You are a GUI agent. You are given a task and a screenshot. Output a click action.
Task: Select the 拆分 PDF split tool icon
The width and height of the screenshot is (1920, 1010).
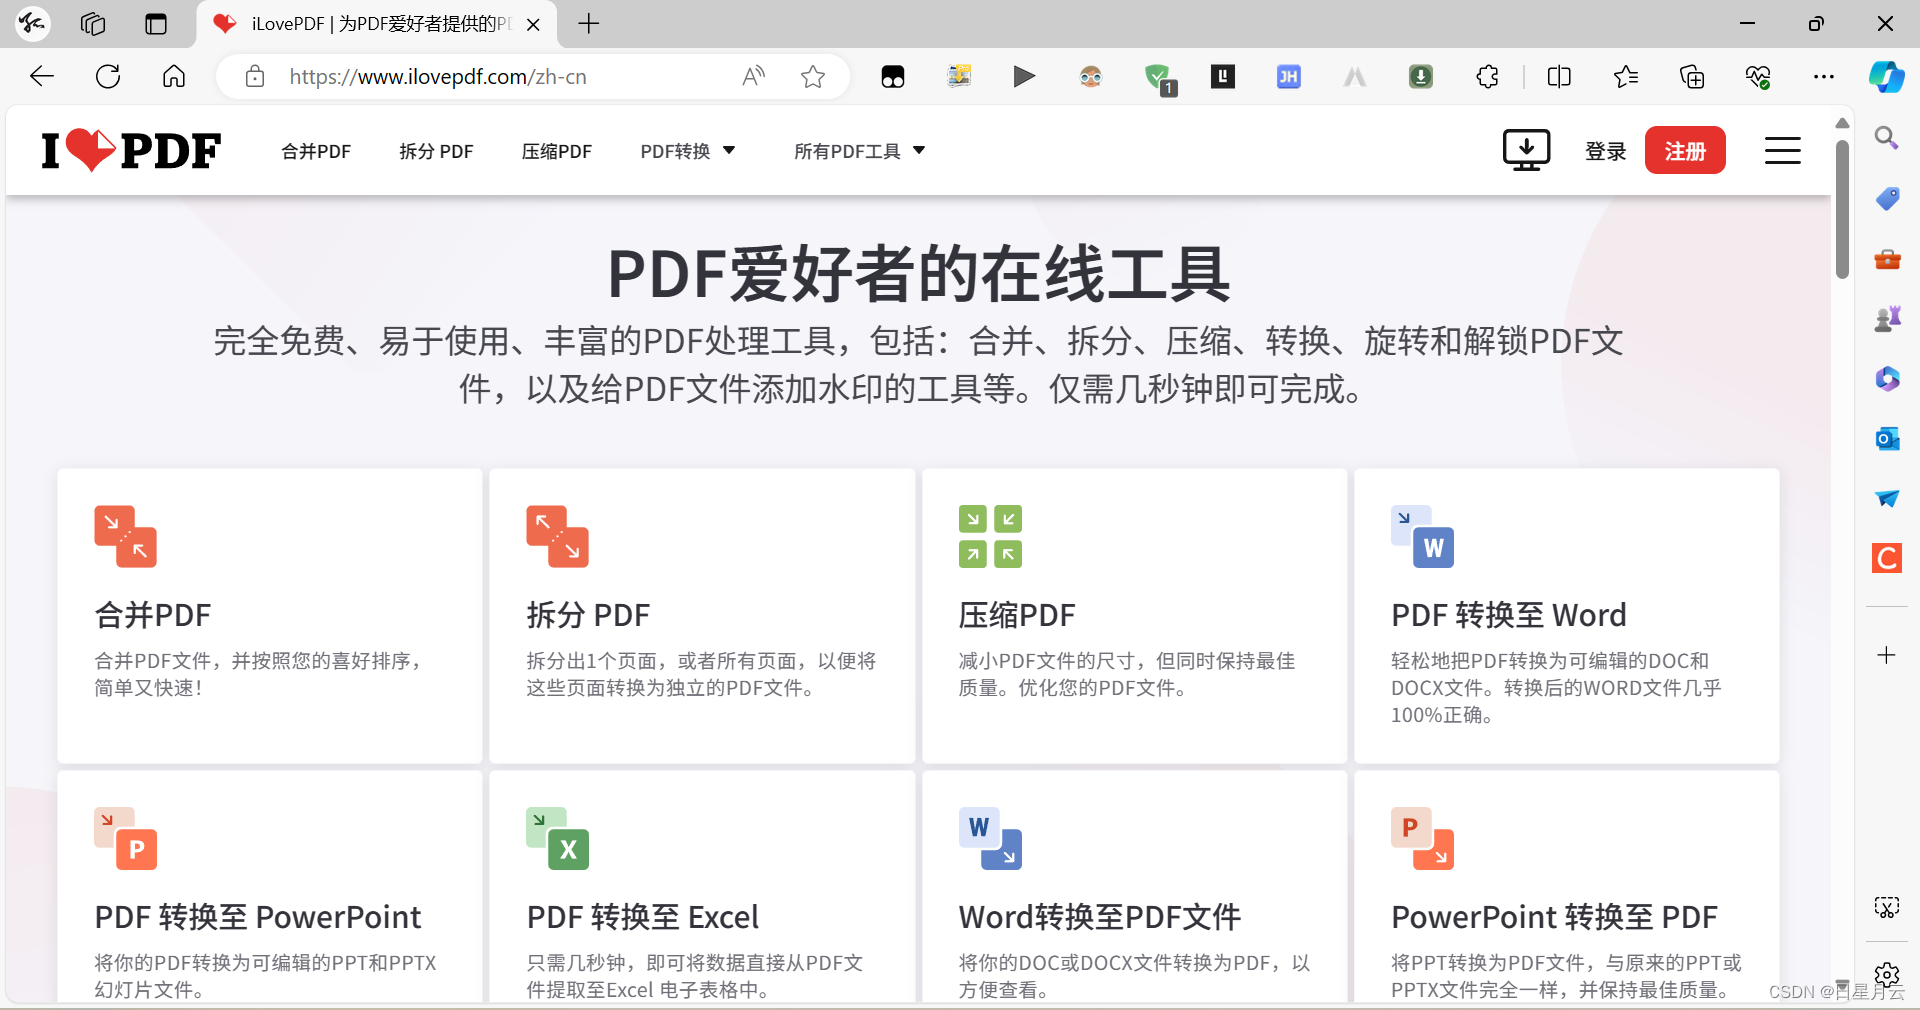[557, 536]
